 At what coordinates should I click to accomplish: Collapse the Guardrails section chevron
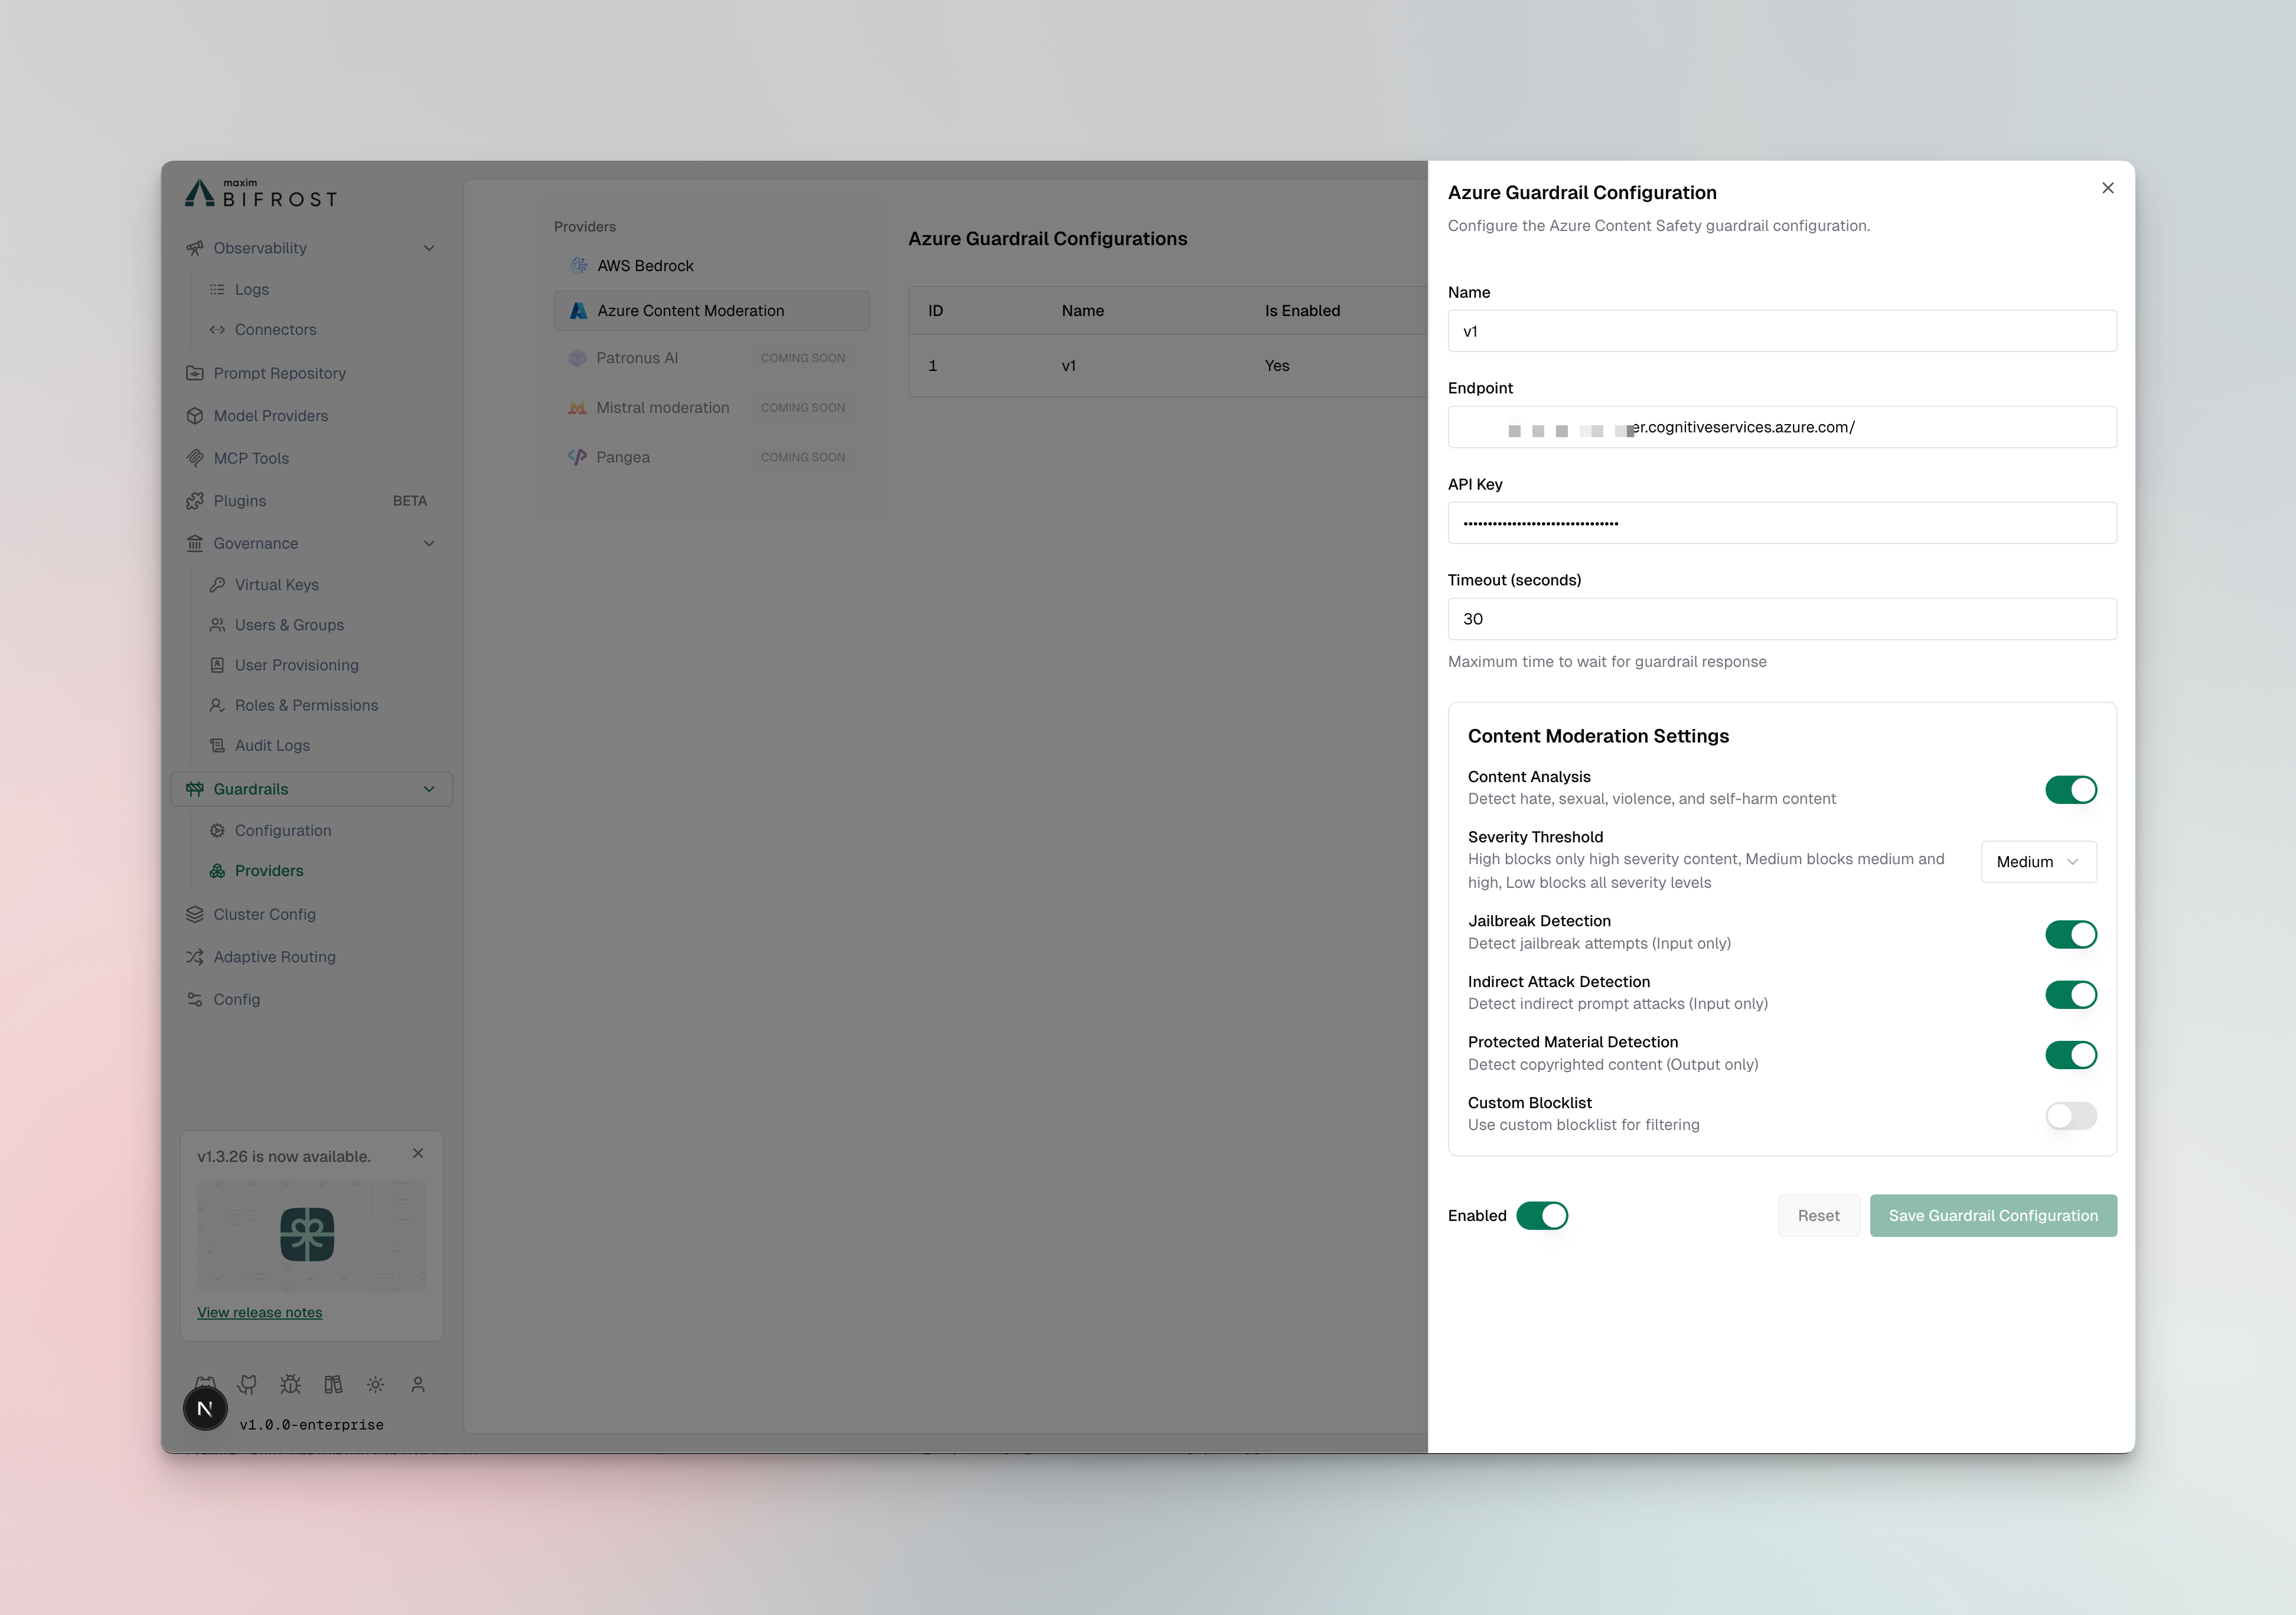click(x=429, y=789)
